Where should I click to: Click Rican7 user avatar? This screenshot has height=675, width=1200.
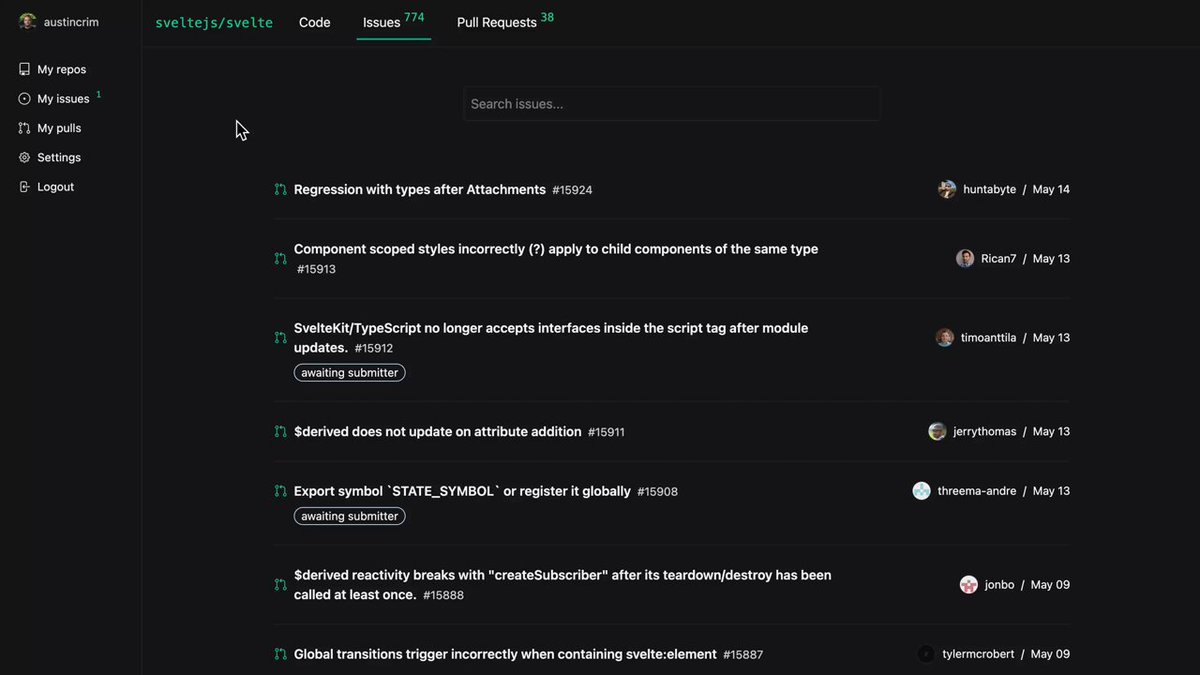tap(965, 258)
